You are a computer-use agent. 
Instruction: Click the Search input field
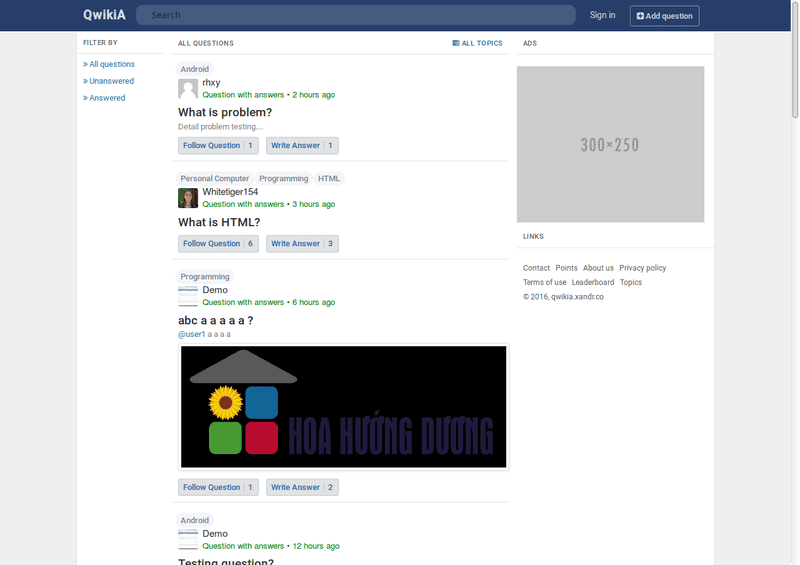356,15
